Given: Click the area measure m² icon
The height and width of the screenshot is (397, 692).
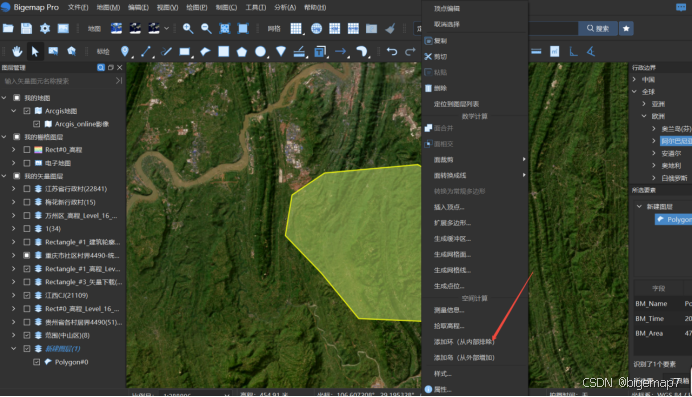Looking at the screenshot, I should [x=555, y=52].
